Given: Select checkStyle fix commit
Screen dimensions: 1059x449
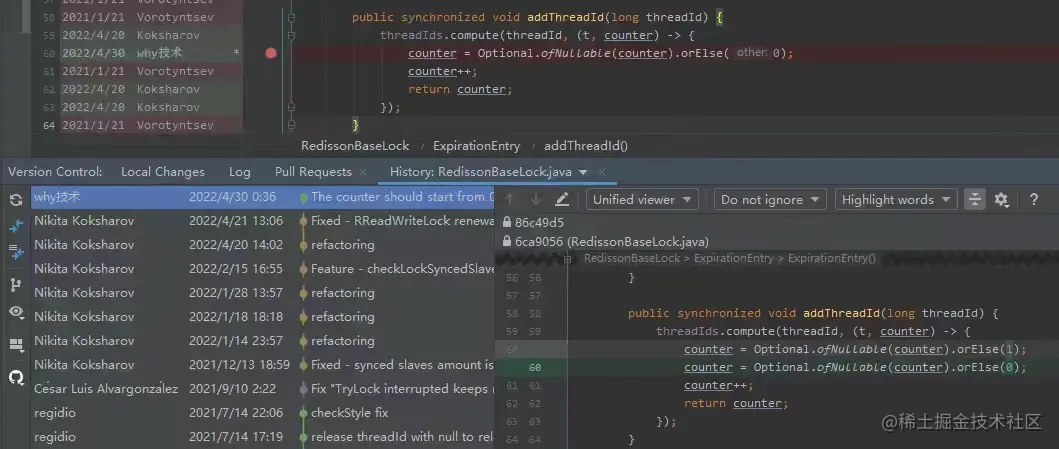Looking at the screenshot, I should (263, 413).
